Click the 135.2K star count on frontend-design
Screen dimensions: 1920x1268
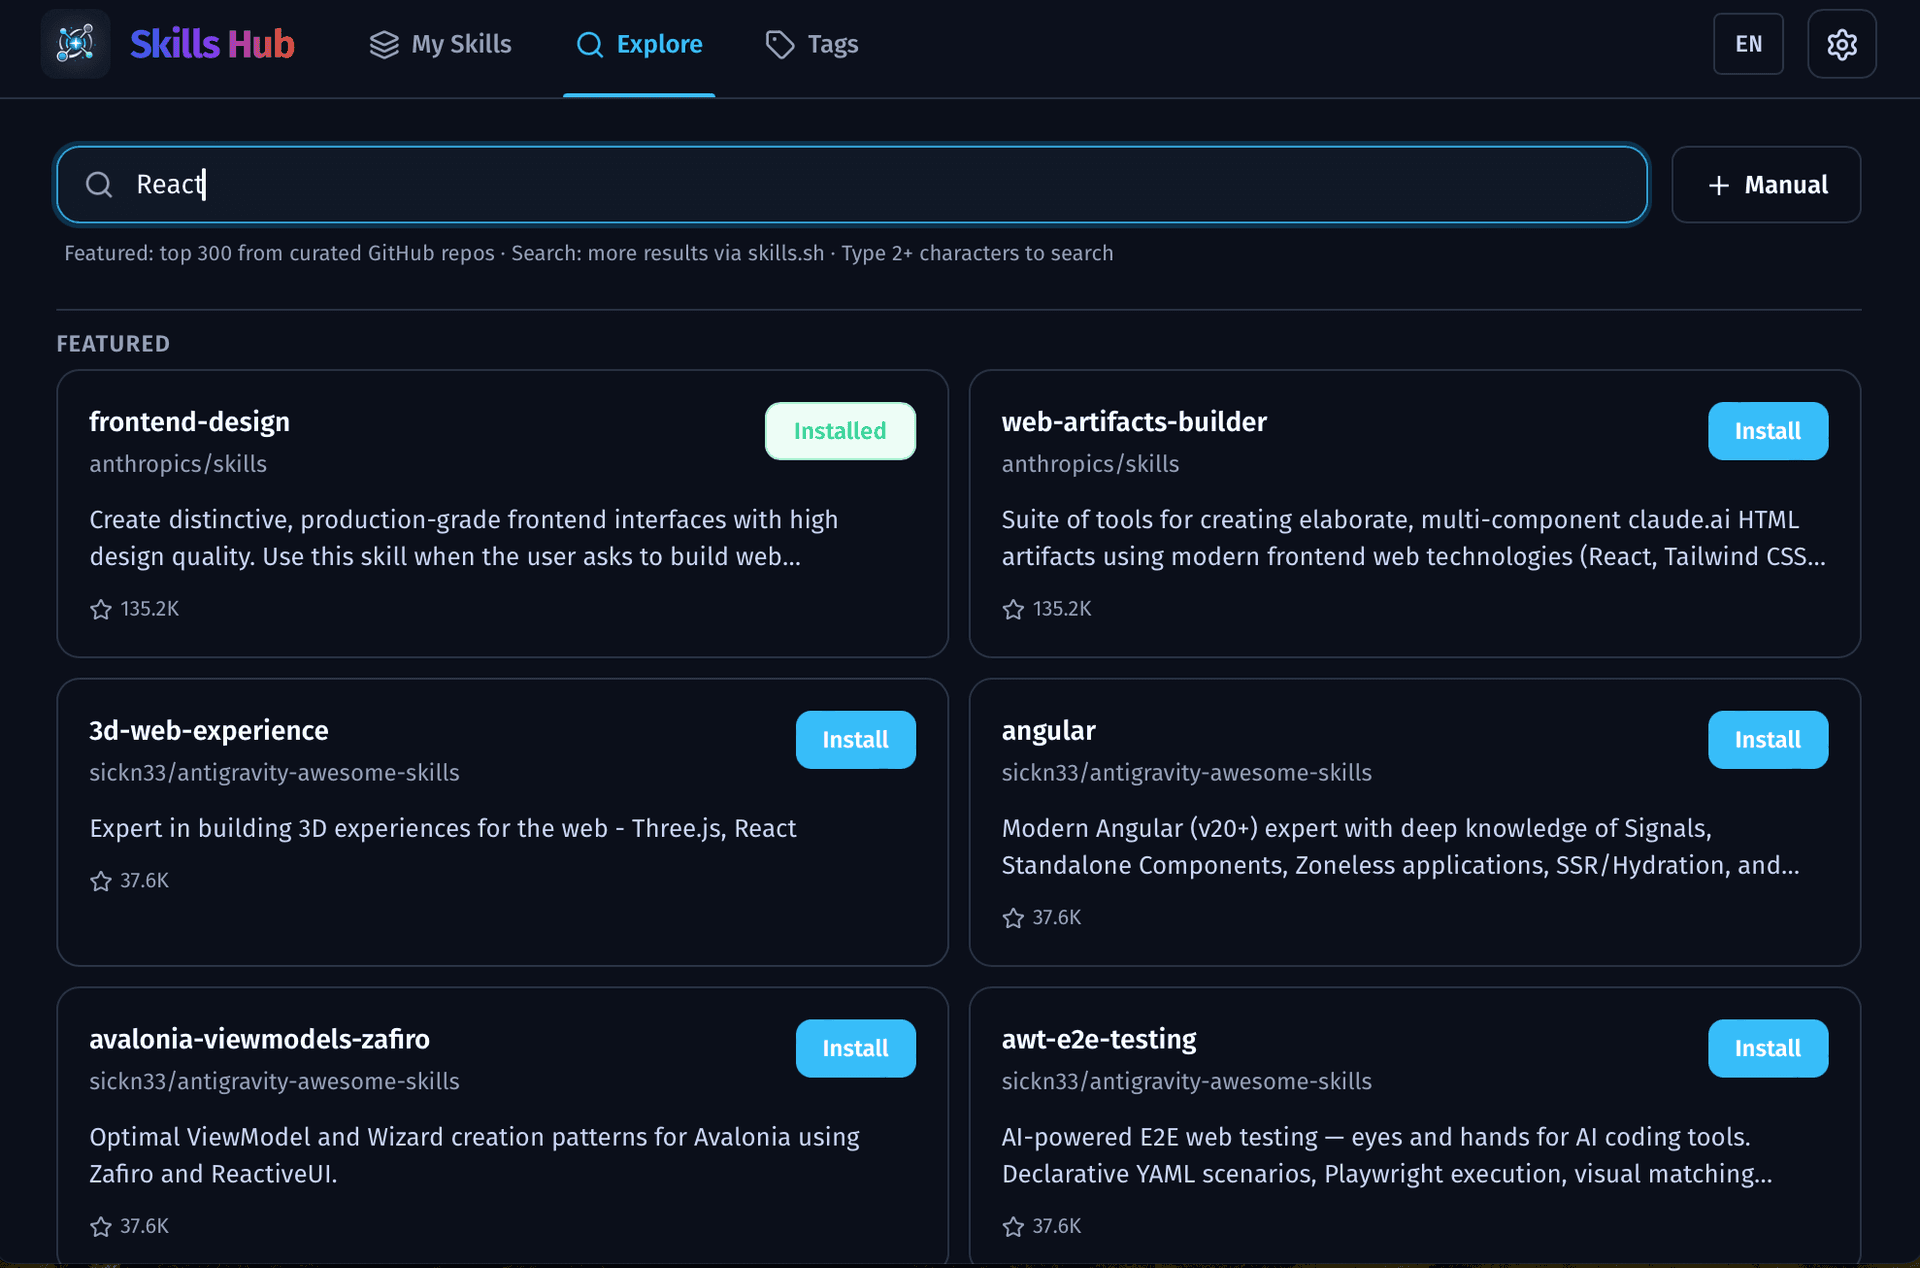150,609
